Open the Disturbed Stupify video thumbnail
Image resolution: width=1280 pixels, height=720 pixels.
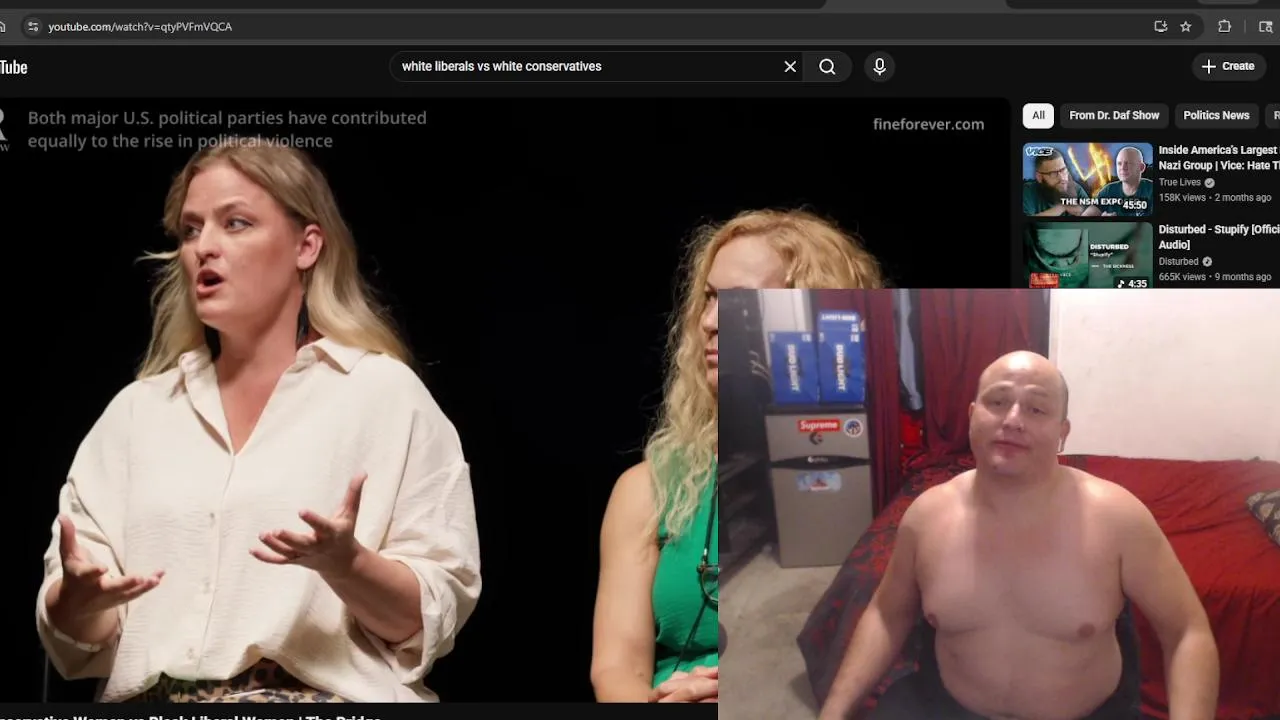1087,255
